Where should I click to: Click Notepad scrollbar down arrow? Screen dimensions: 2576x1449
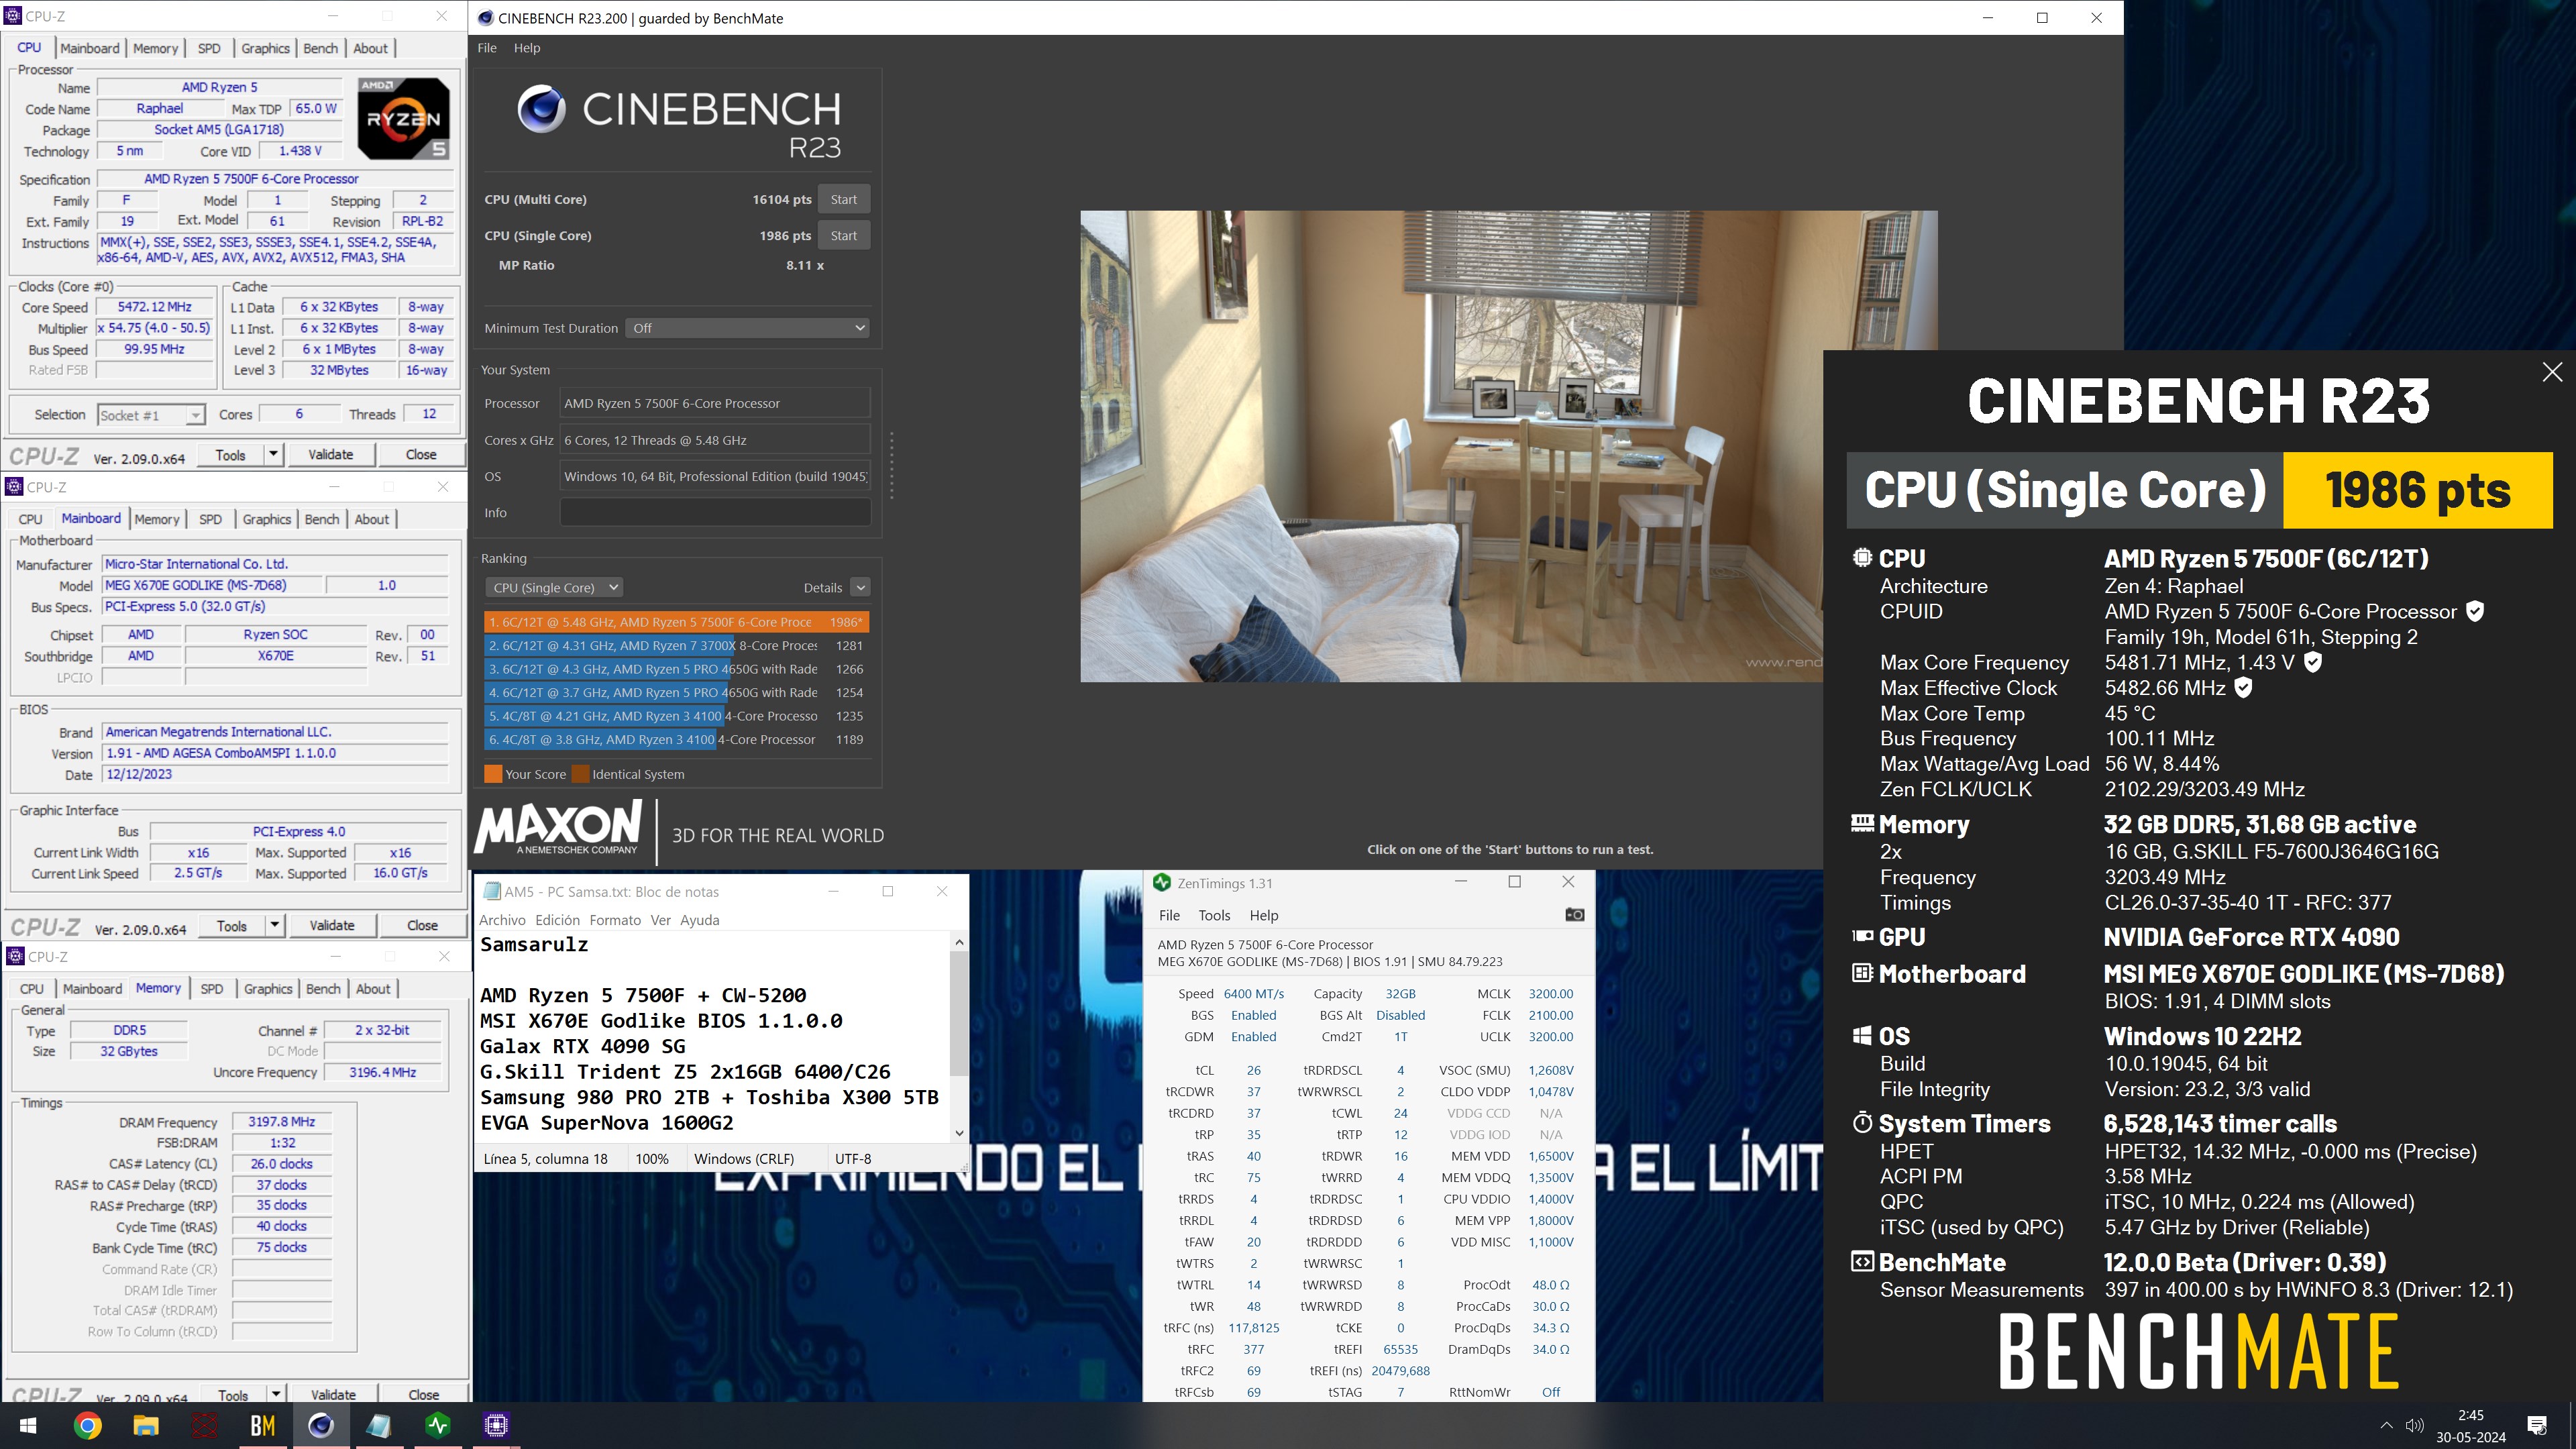pos(959,1132)
